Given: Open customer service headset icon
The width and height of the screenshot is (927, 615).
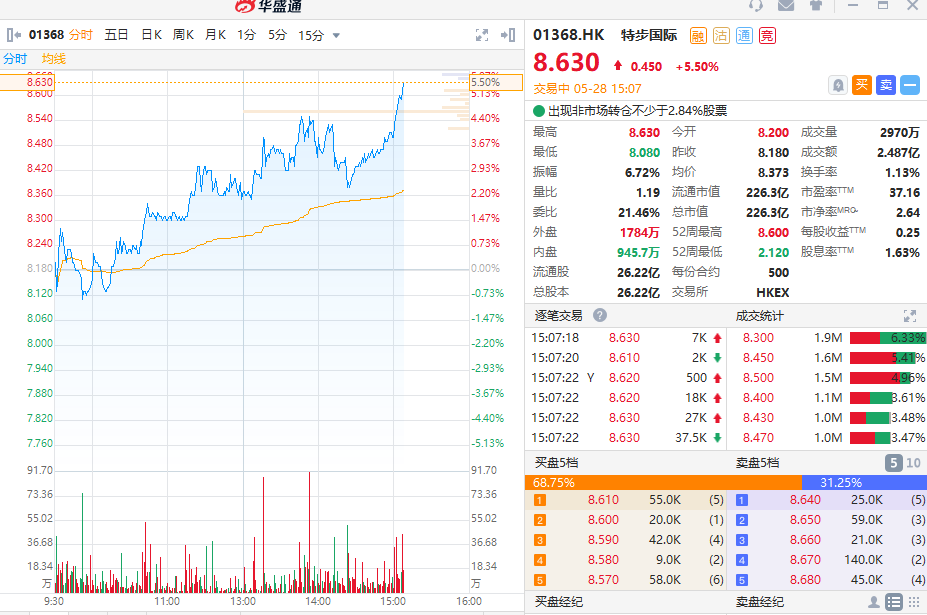Looking at the screenshot, I should click(x=756, y=5).
